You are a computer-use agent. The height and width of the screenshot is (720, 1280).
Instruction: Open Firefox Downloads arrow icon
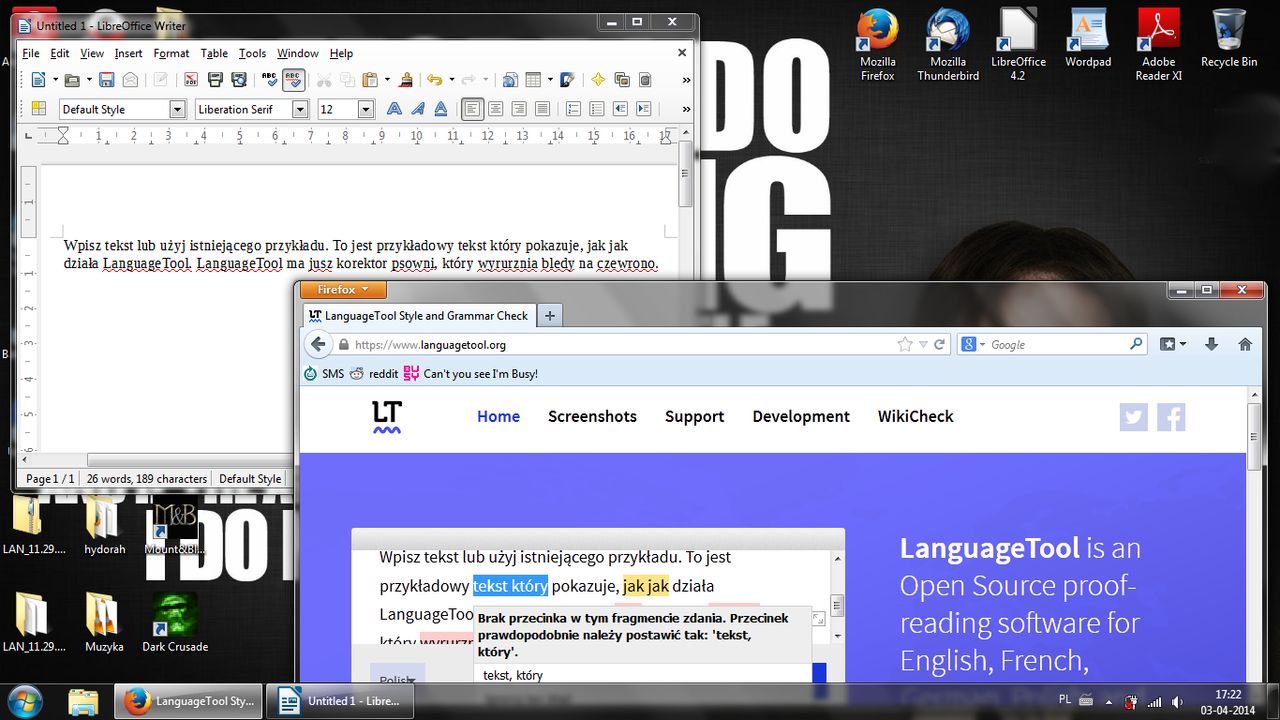(1212, 344)
